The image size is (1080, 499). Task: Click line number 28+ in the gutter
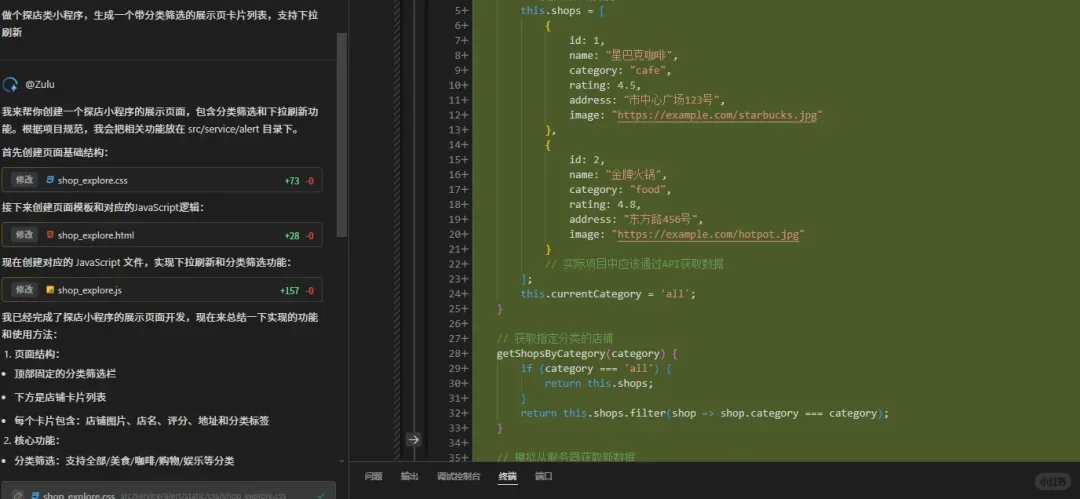click(x=458, y=354)
